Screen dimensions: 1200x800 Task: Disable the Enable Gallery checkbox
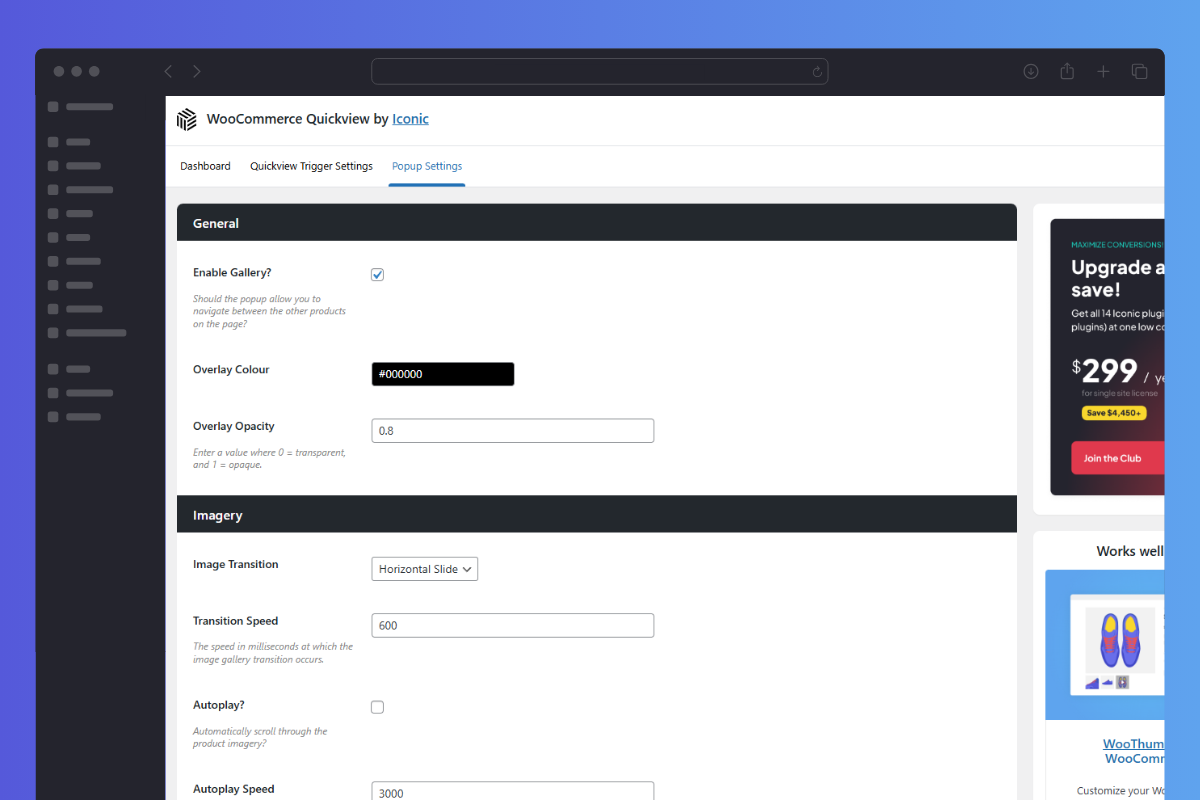point(377,275)
